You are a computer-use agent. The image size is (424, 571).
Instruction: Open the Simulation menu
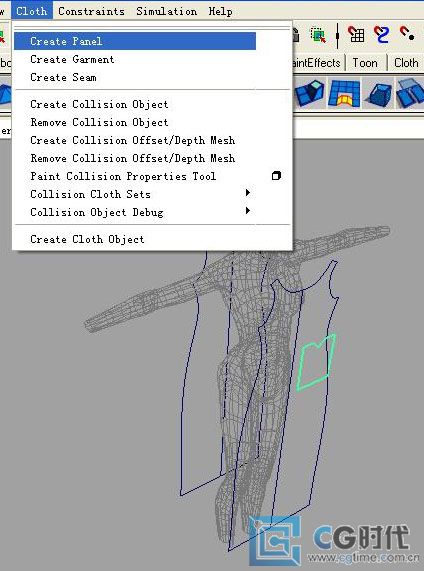[x=166, y=11]
